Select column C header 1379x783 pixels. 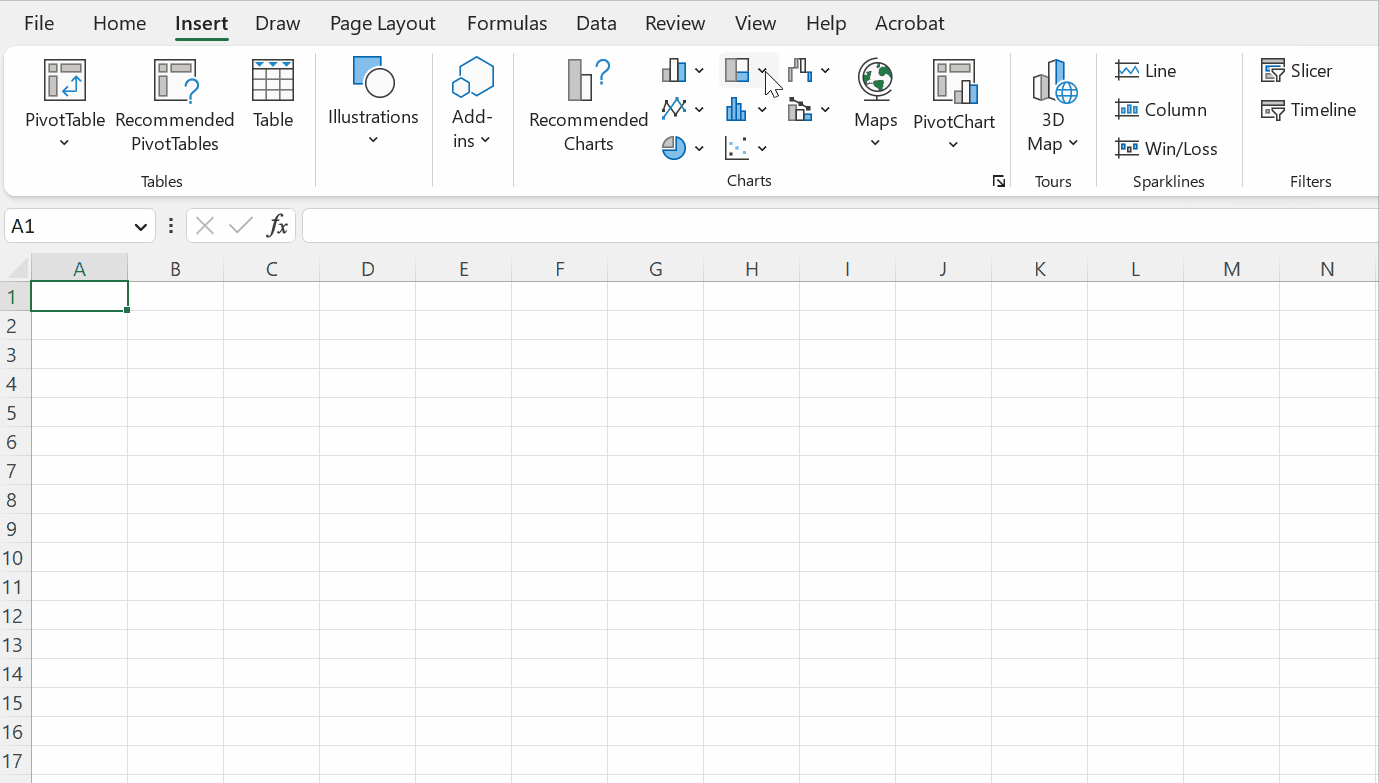271,268
